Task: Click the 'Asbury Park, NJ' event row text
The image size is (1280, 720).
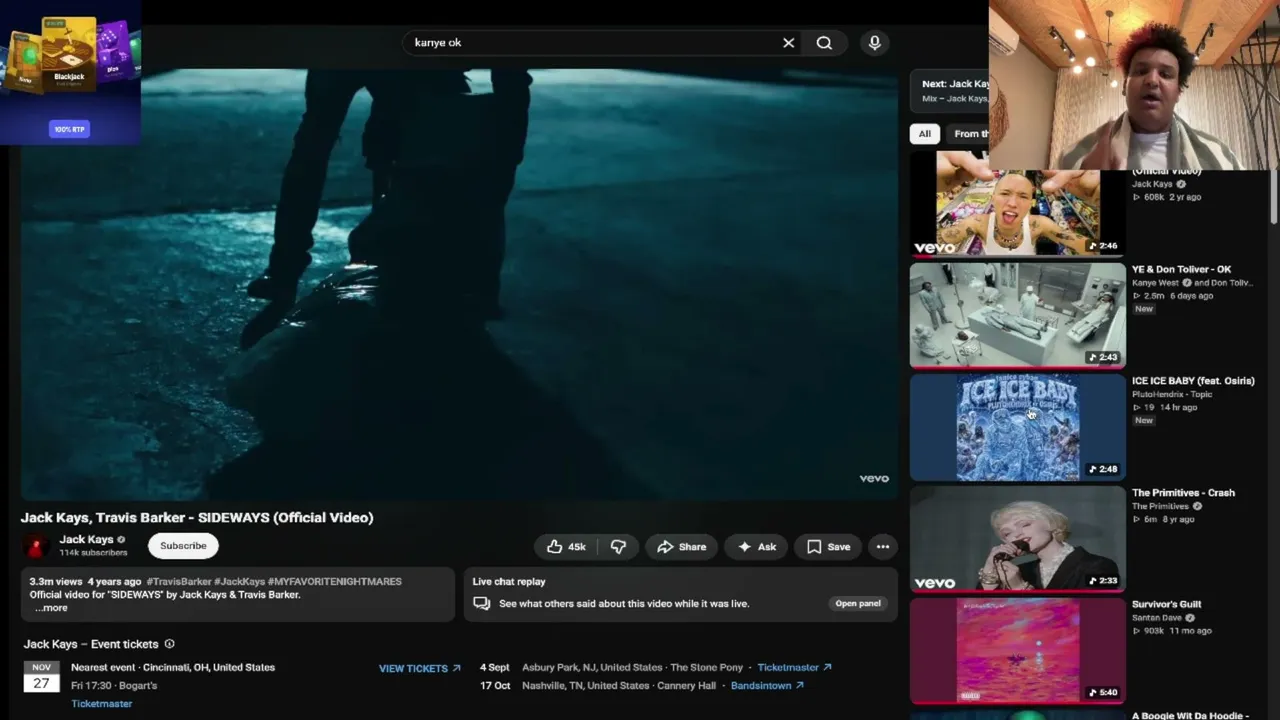Action: click(632, 667)
